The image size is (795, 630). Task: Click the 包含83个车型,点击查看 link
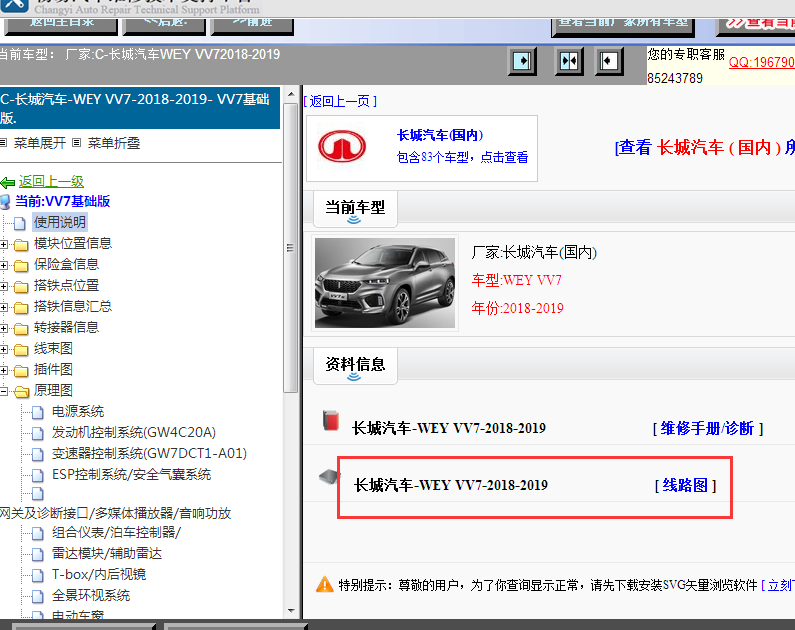462,157
